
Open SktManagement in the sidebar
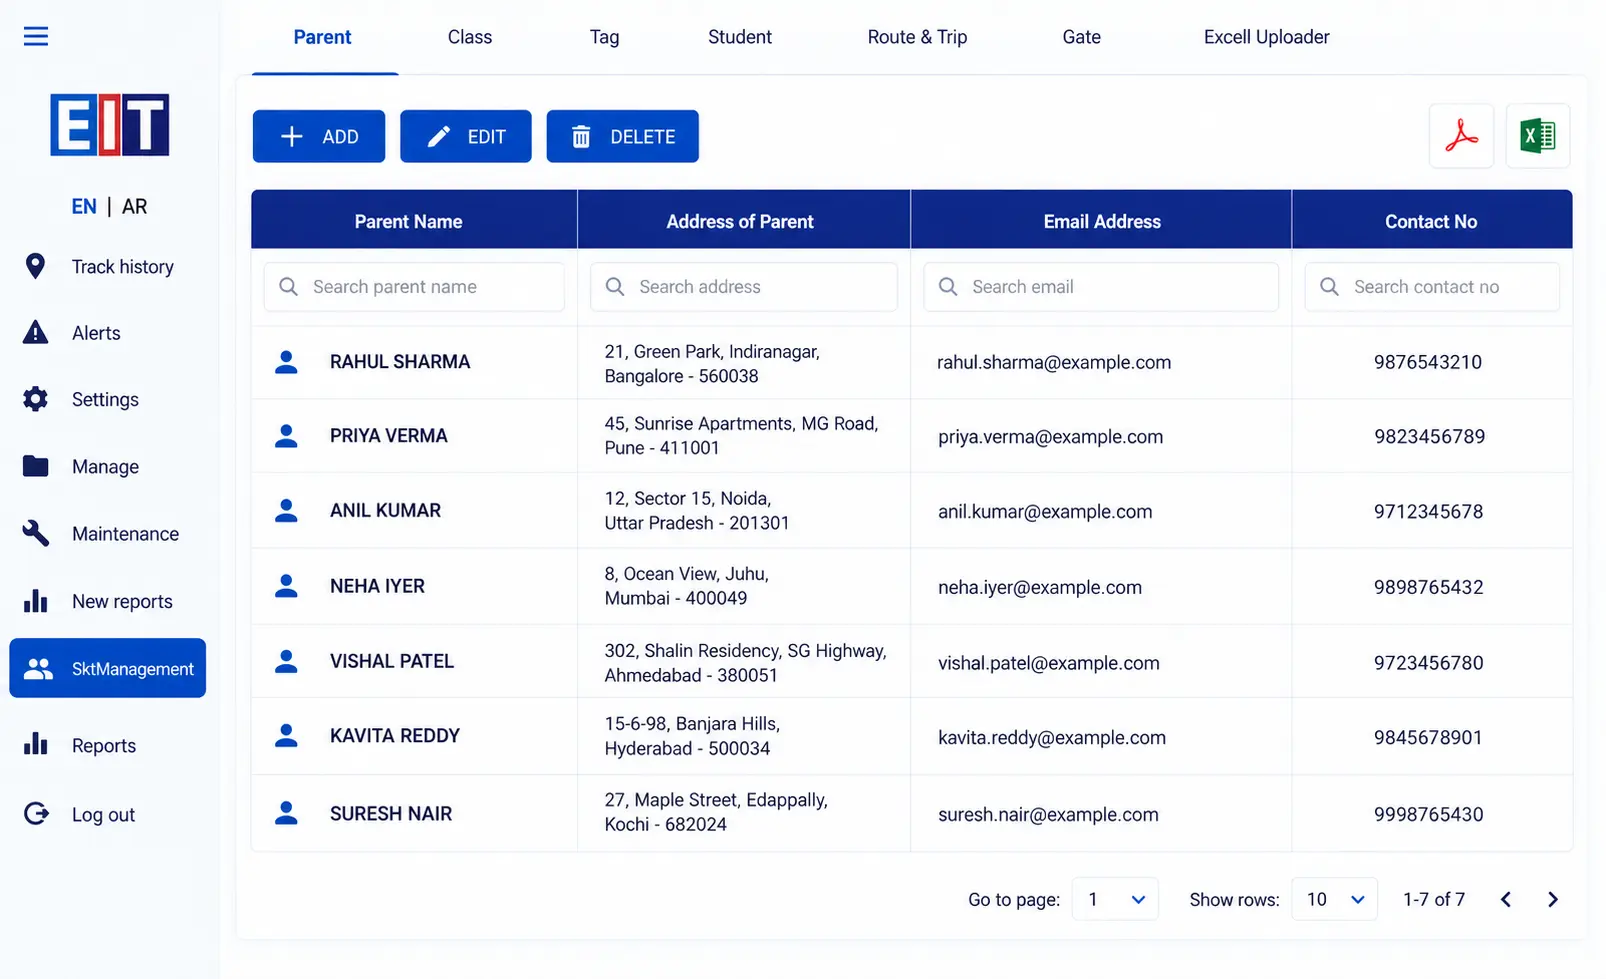click(x=108, y=668)
